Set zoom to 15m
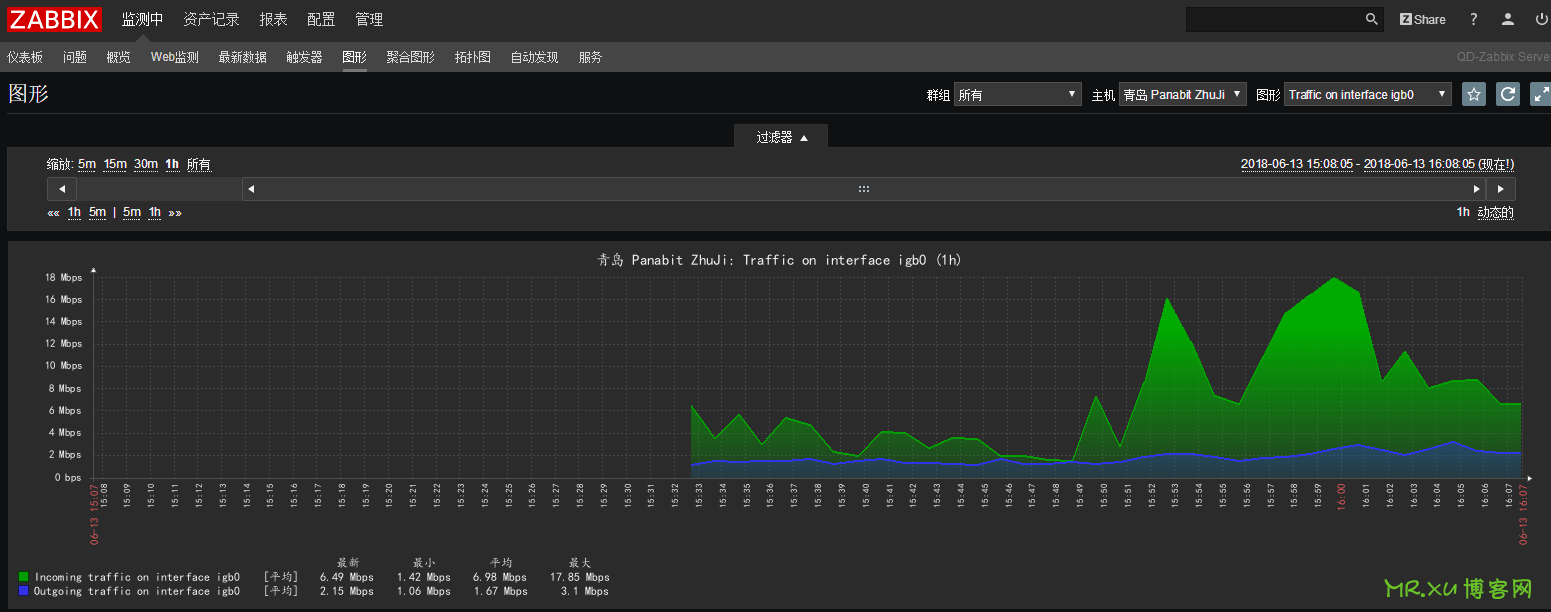 click(115, 164)
